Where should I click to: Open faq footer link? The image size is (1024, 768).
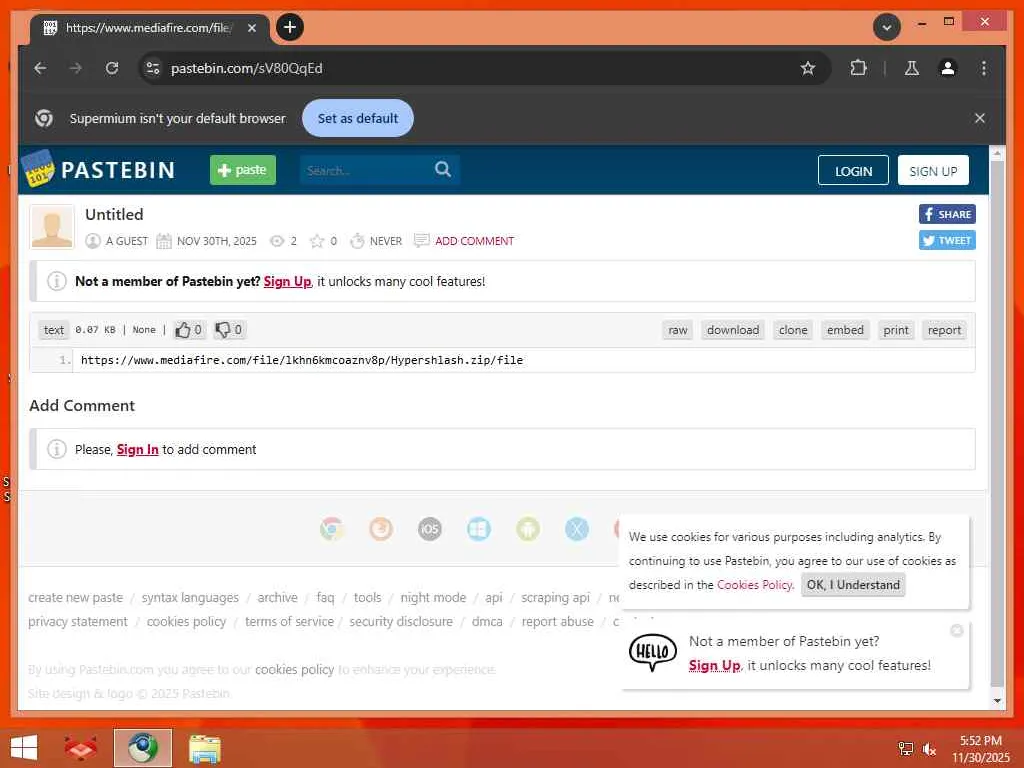point(325,598)
